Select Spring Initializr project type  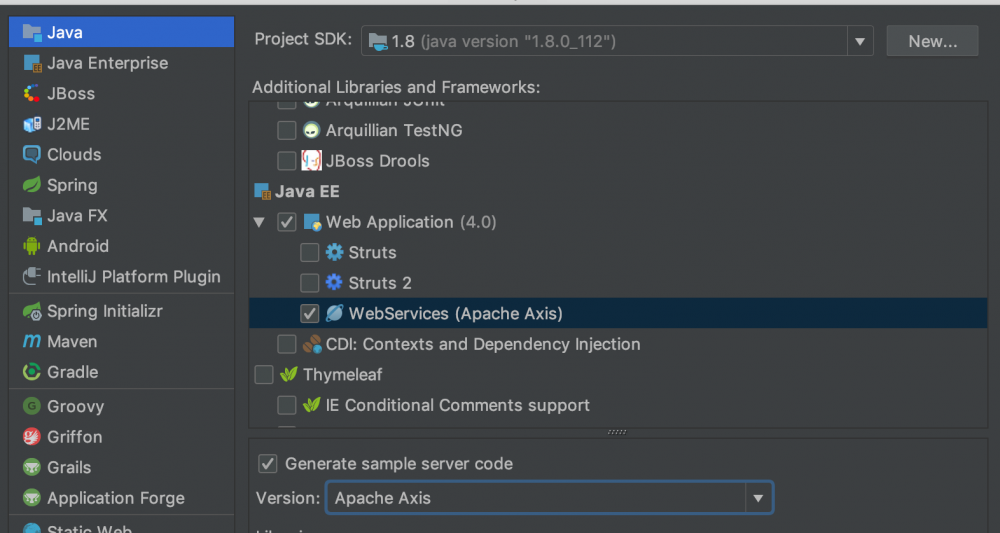(122, 311)
